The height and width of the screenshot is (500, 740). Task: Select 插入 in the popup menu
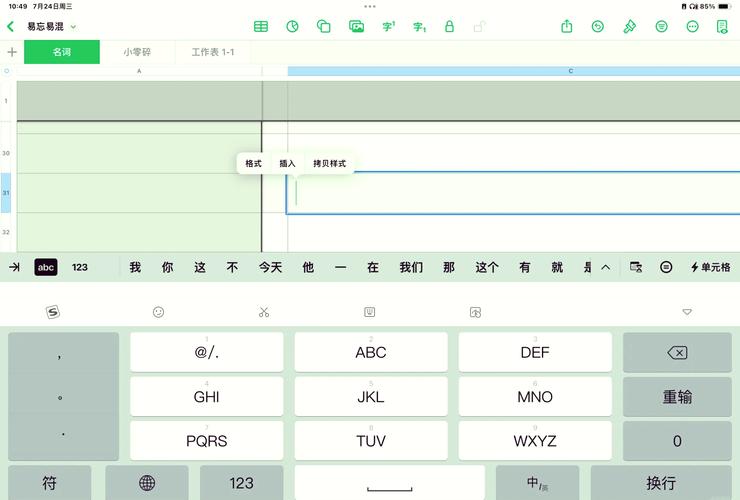coord(287,163)
